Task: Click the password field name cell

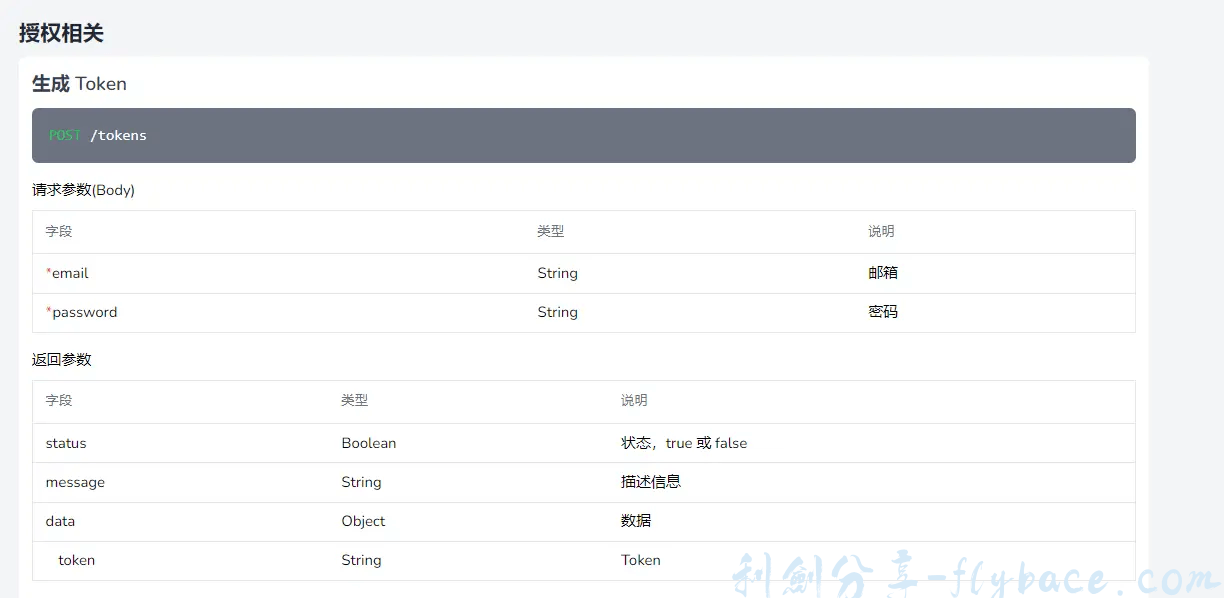Action: click(x=84, y=312)
